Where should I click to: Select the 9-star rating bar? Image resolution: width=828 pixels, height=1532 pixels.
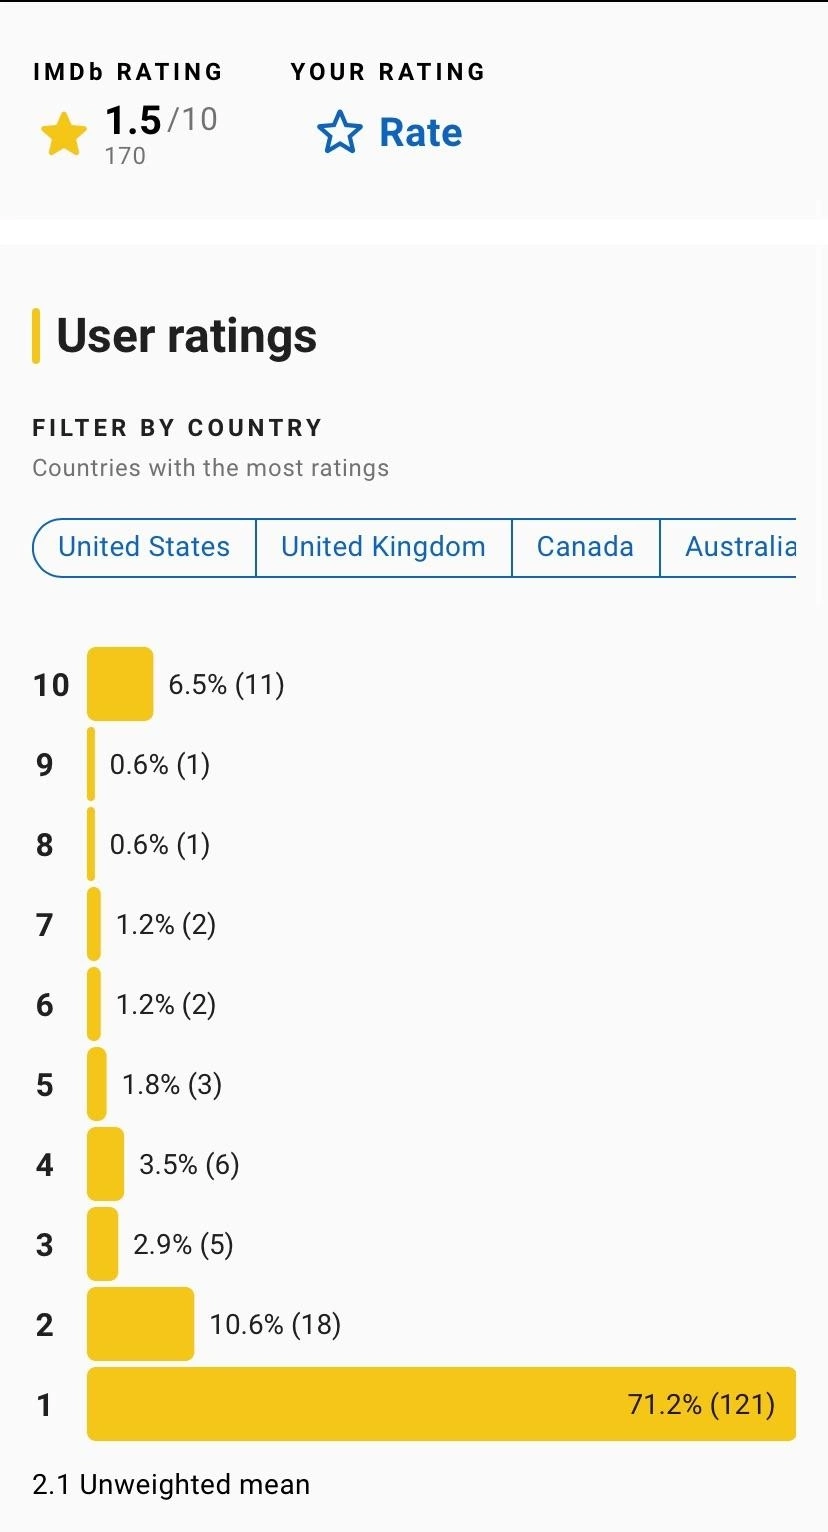tap(91, 764)
